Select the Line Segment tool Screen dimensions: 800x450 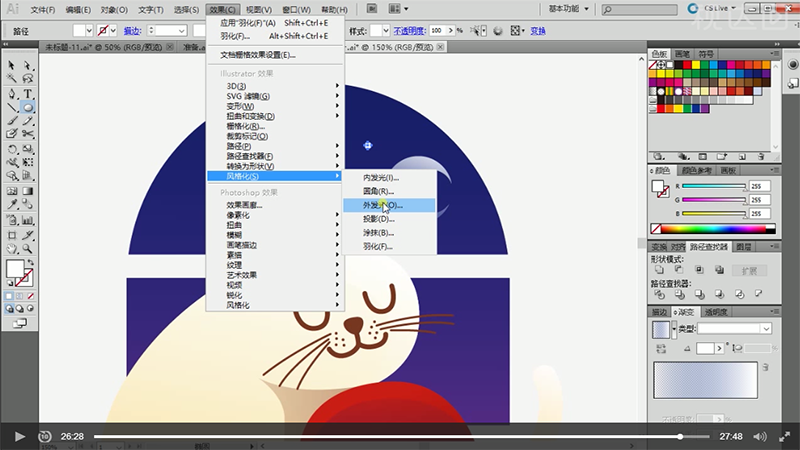[x=12, y=107]
